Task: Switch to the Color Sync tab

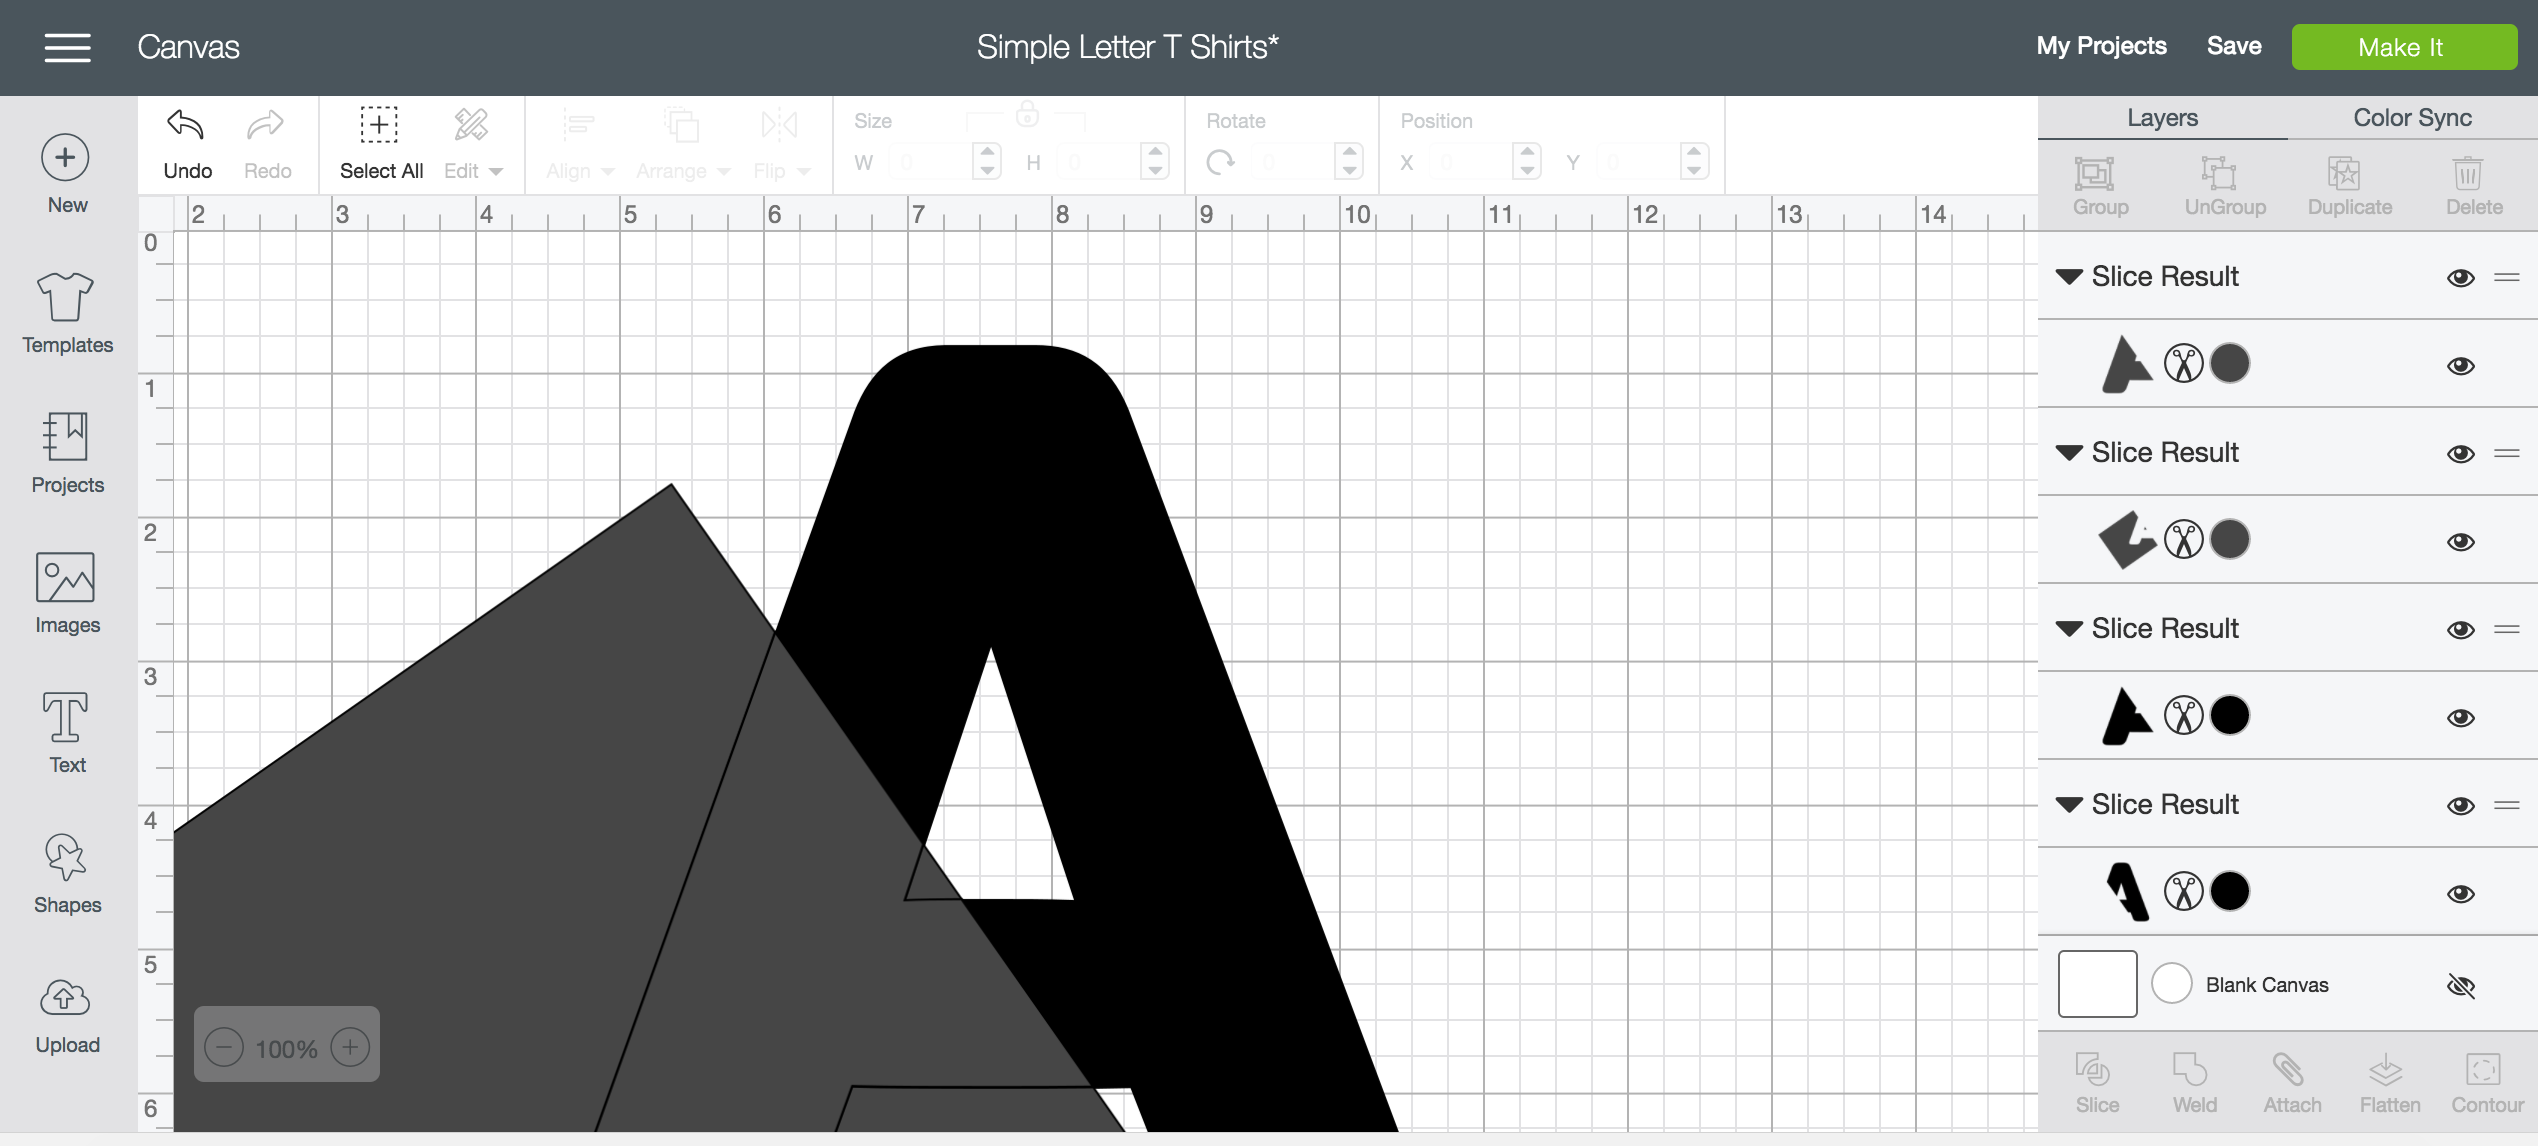Action: pos(2411,118)
